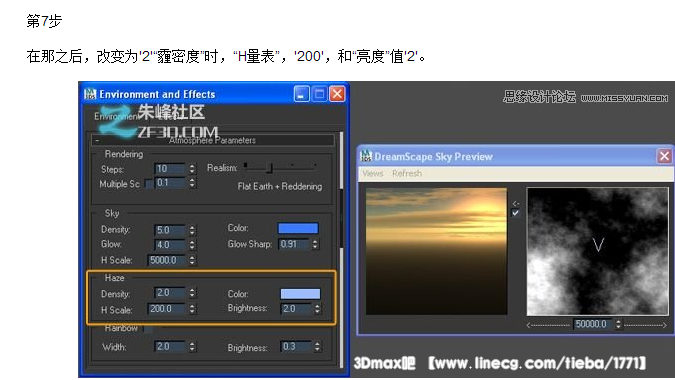Click the sunset sky preview thumbnail
The height and width of the screenshot is (380, 675).
(437, 251)
